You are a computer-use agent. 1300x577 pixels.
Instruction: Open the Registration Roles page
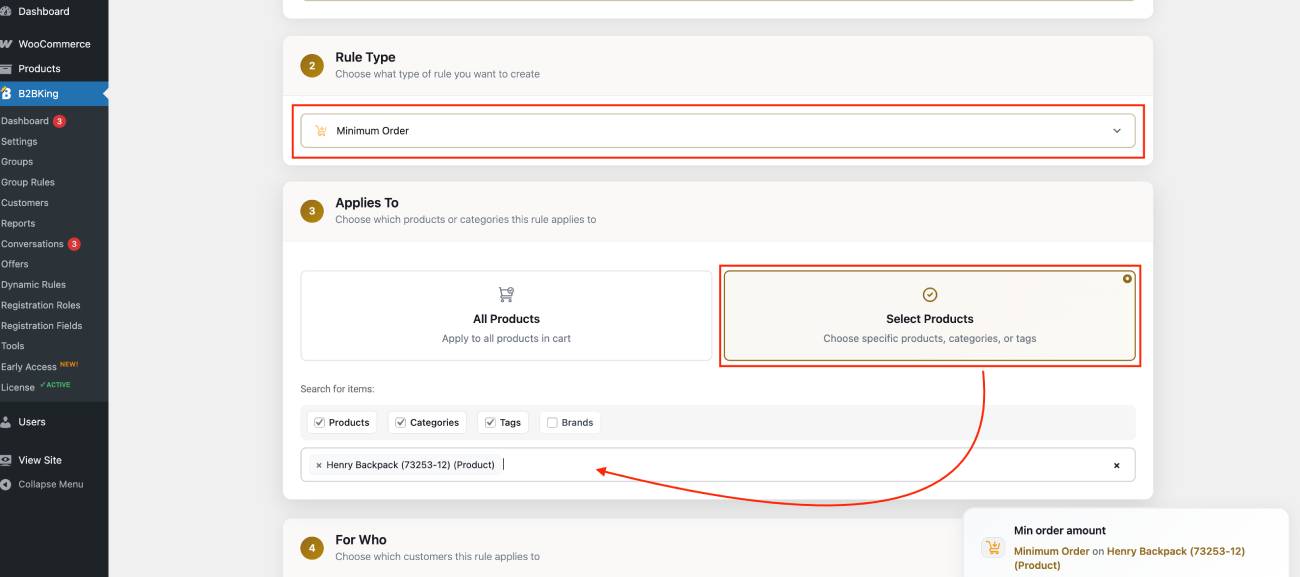coord(40,305)
